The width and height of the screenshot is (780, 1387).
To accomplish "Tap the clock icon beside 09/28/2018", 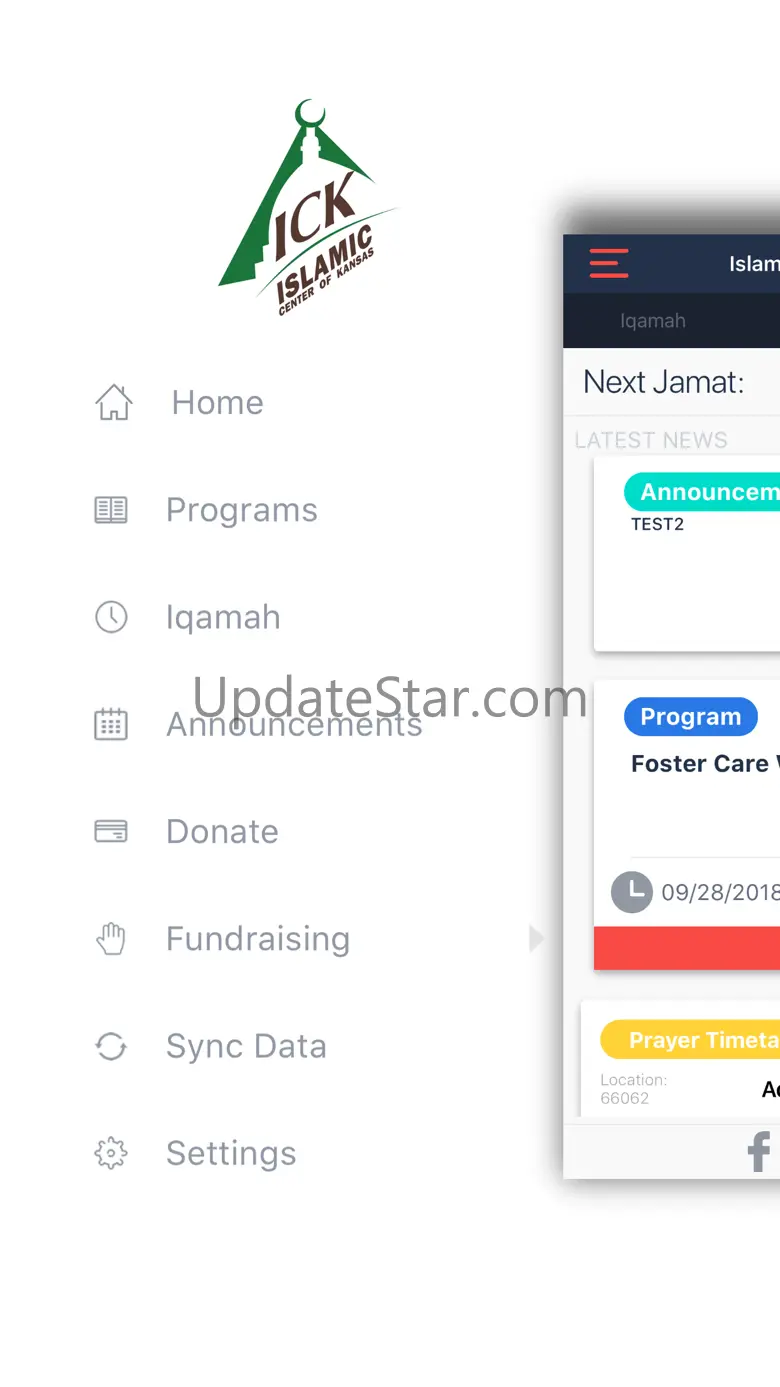I will click(x=632, y=892).
